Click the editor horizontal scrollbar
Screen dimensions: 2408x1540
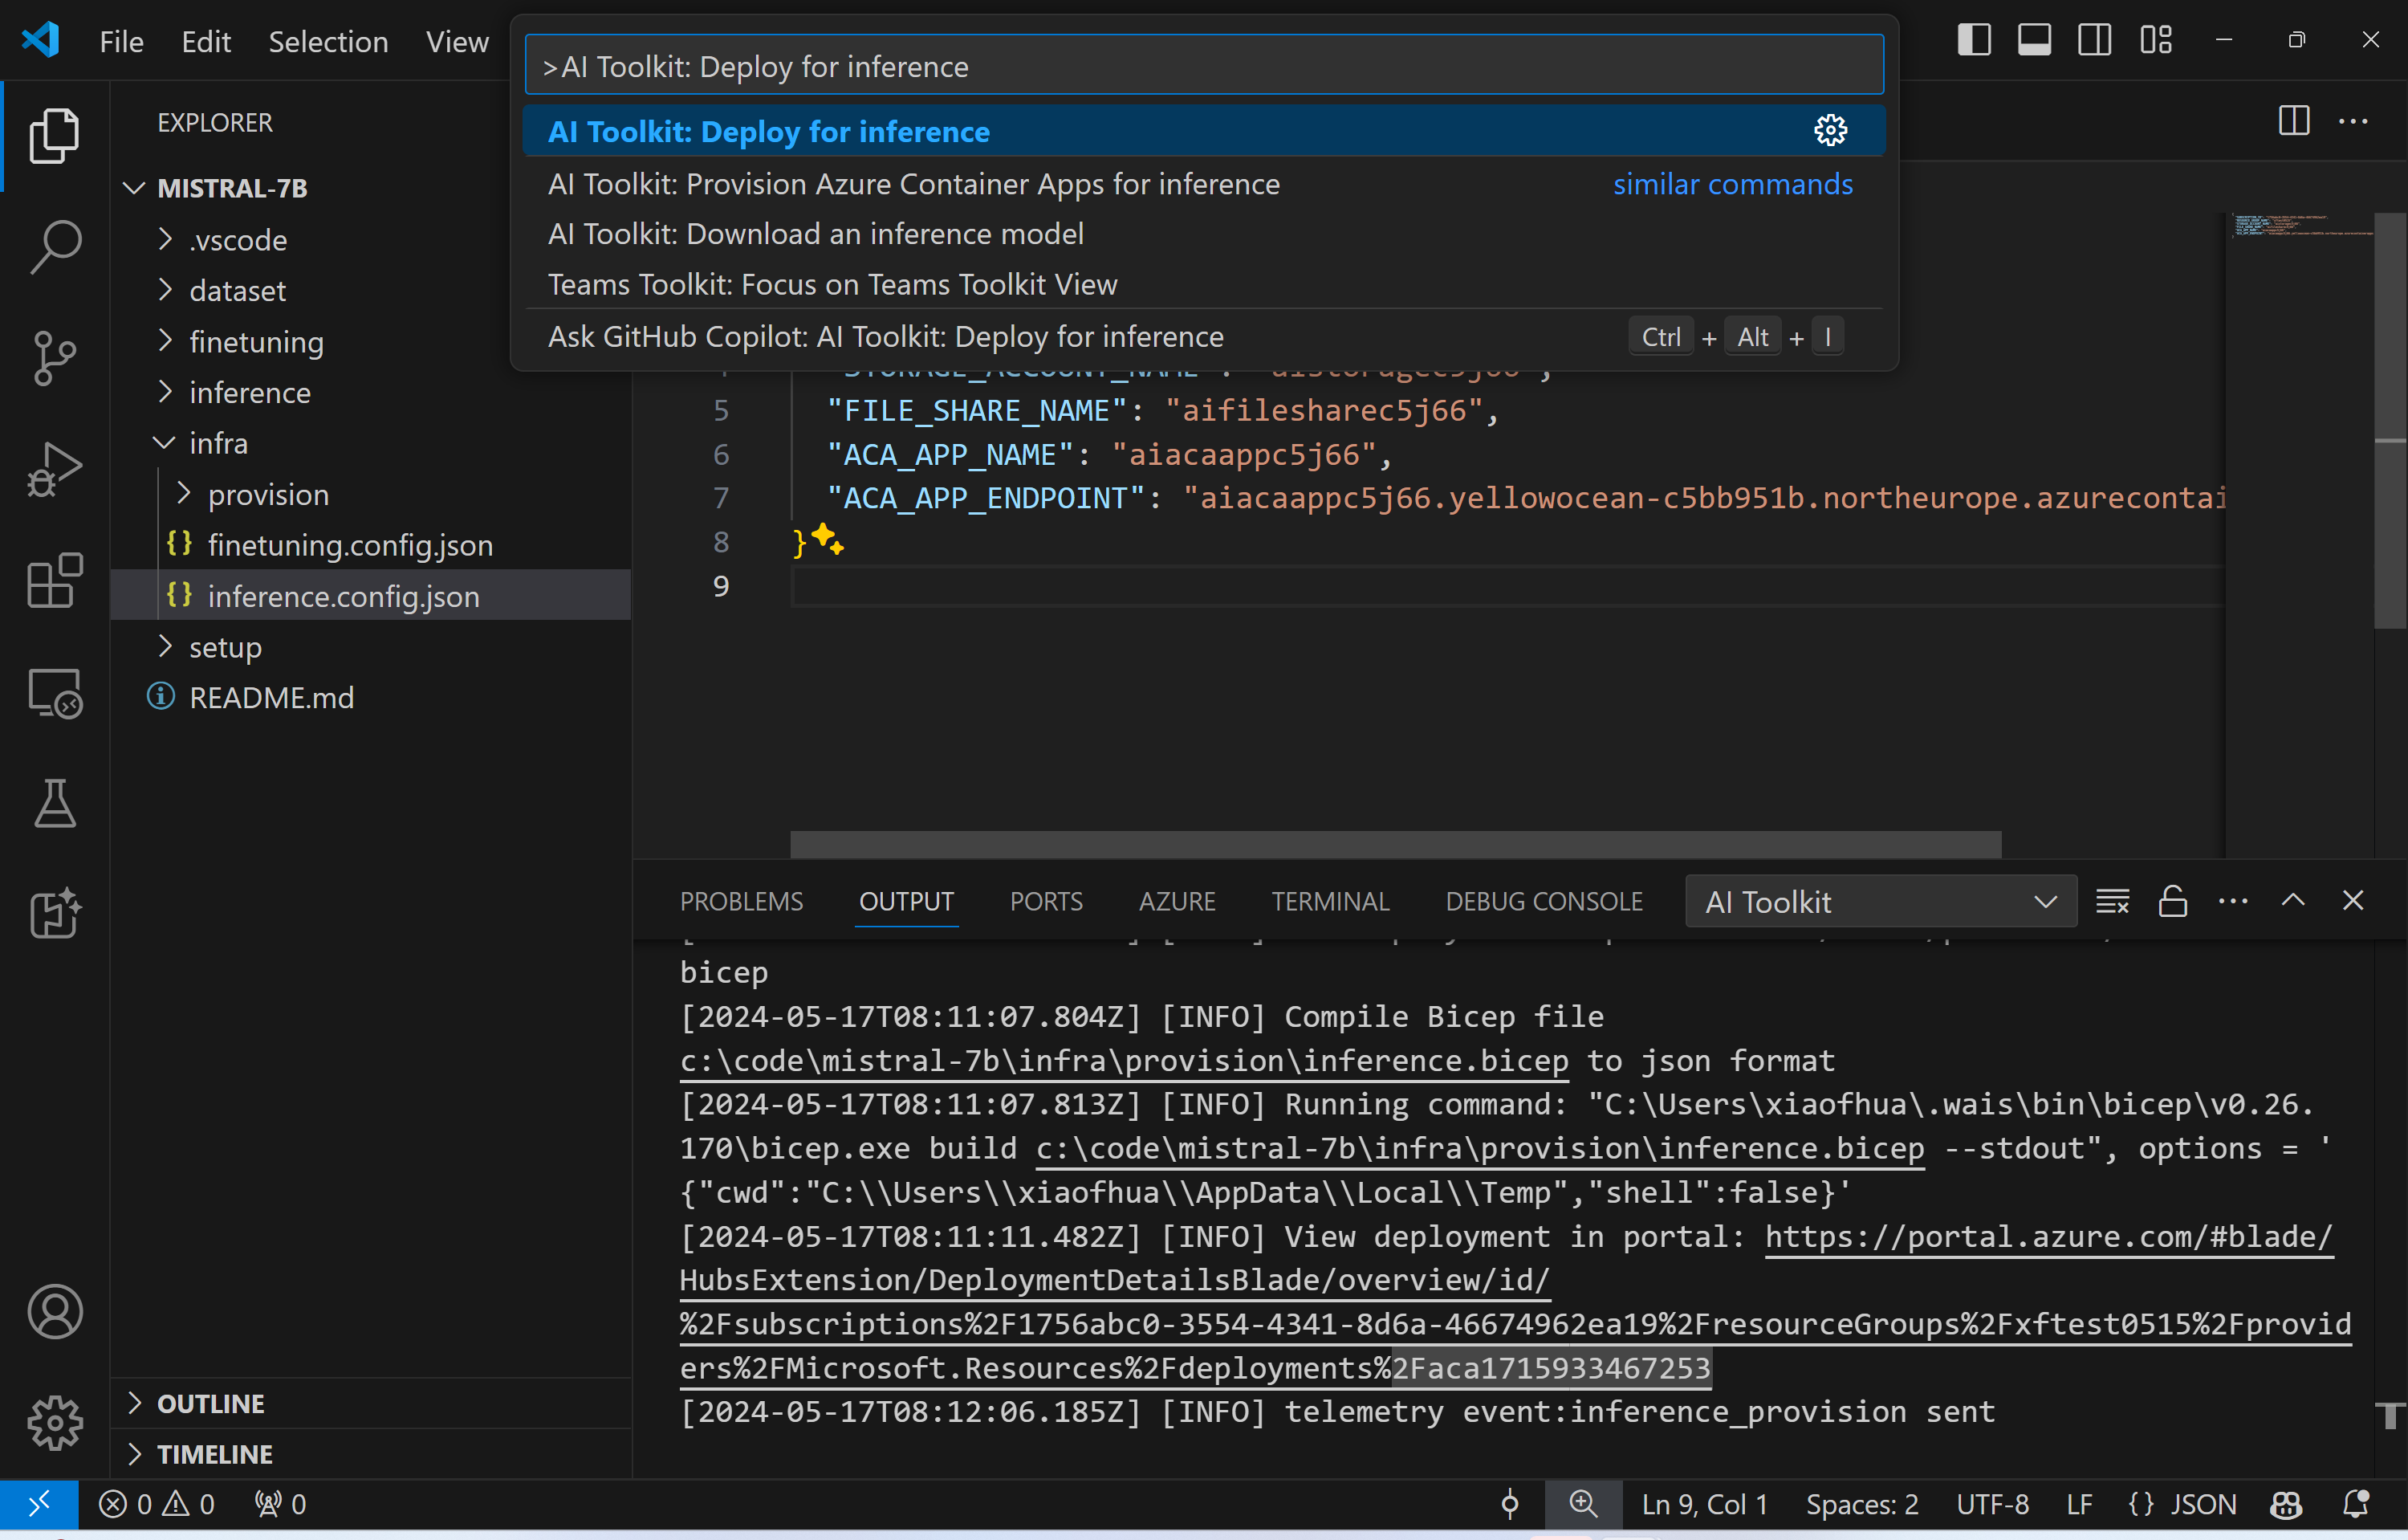click(x=1396, y=844)
